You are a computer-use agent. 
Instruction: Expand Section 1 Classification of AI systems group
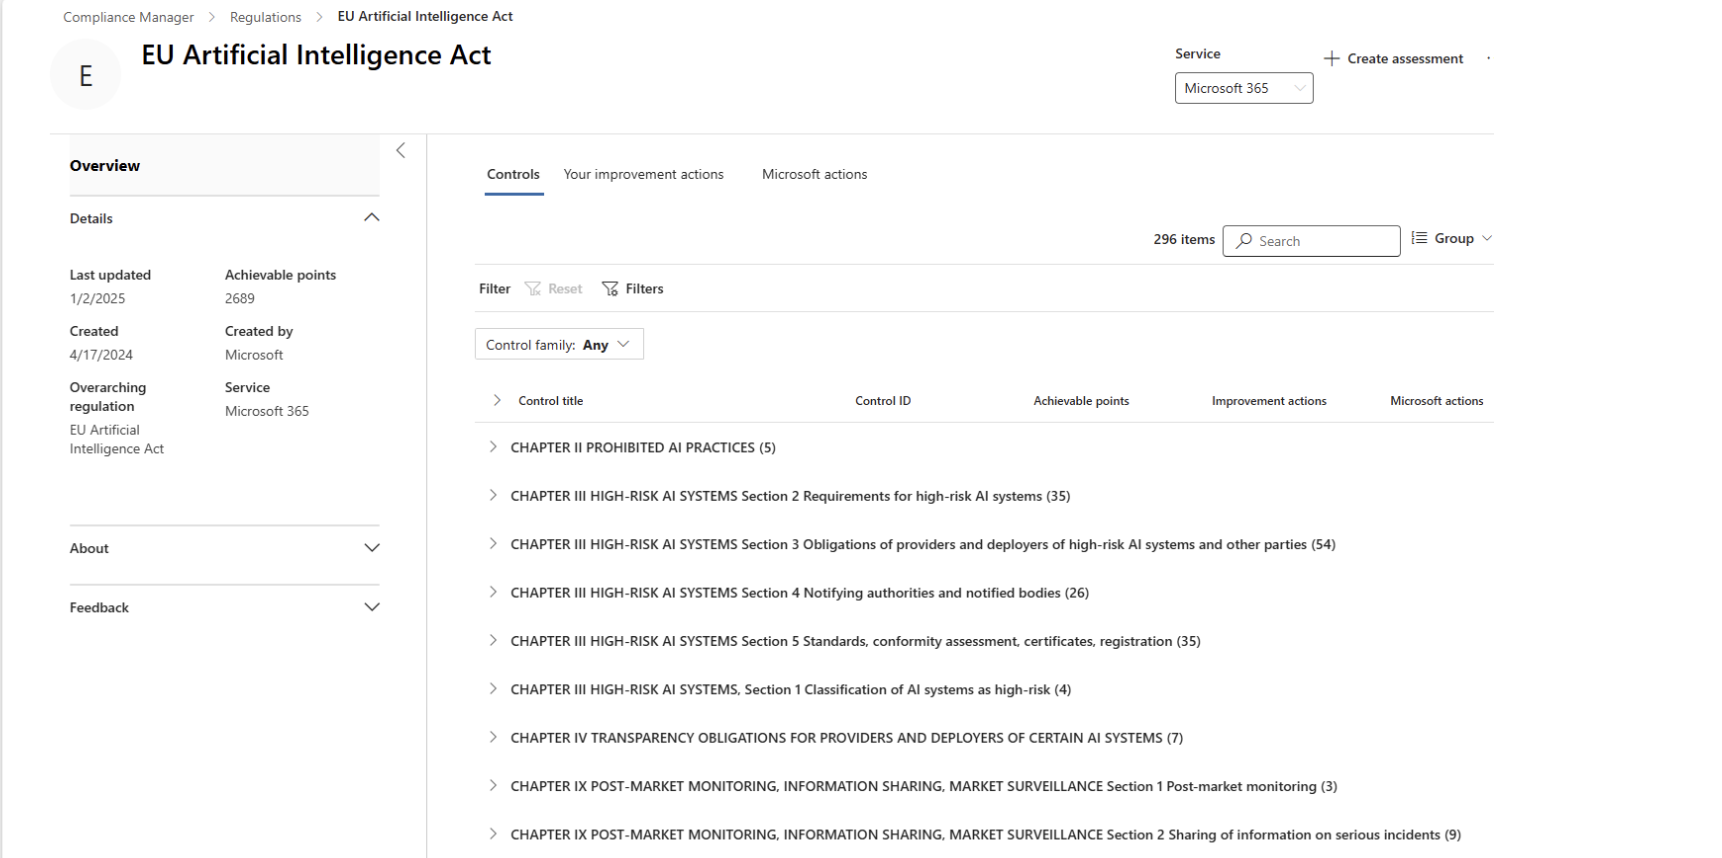point(493,689)
